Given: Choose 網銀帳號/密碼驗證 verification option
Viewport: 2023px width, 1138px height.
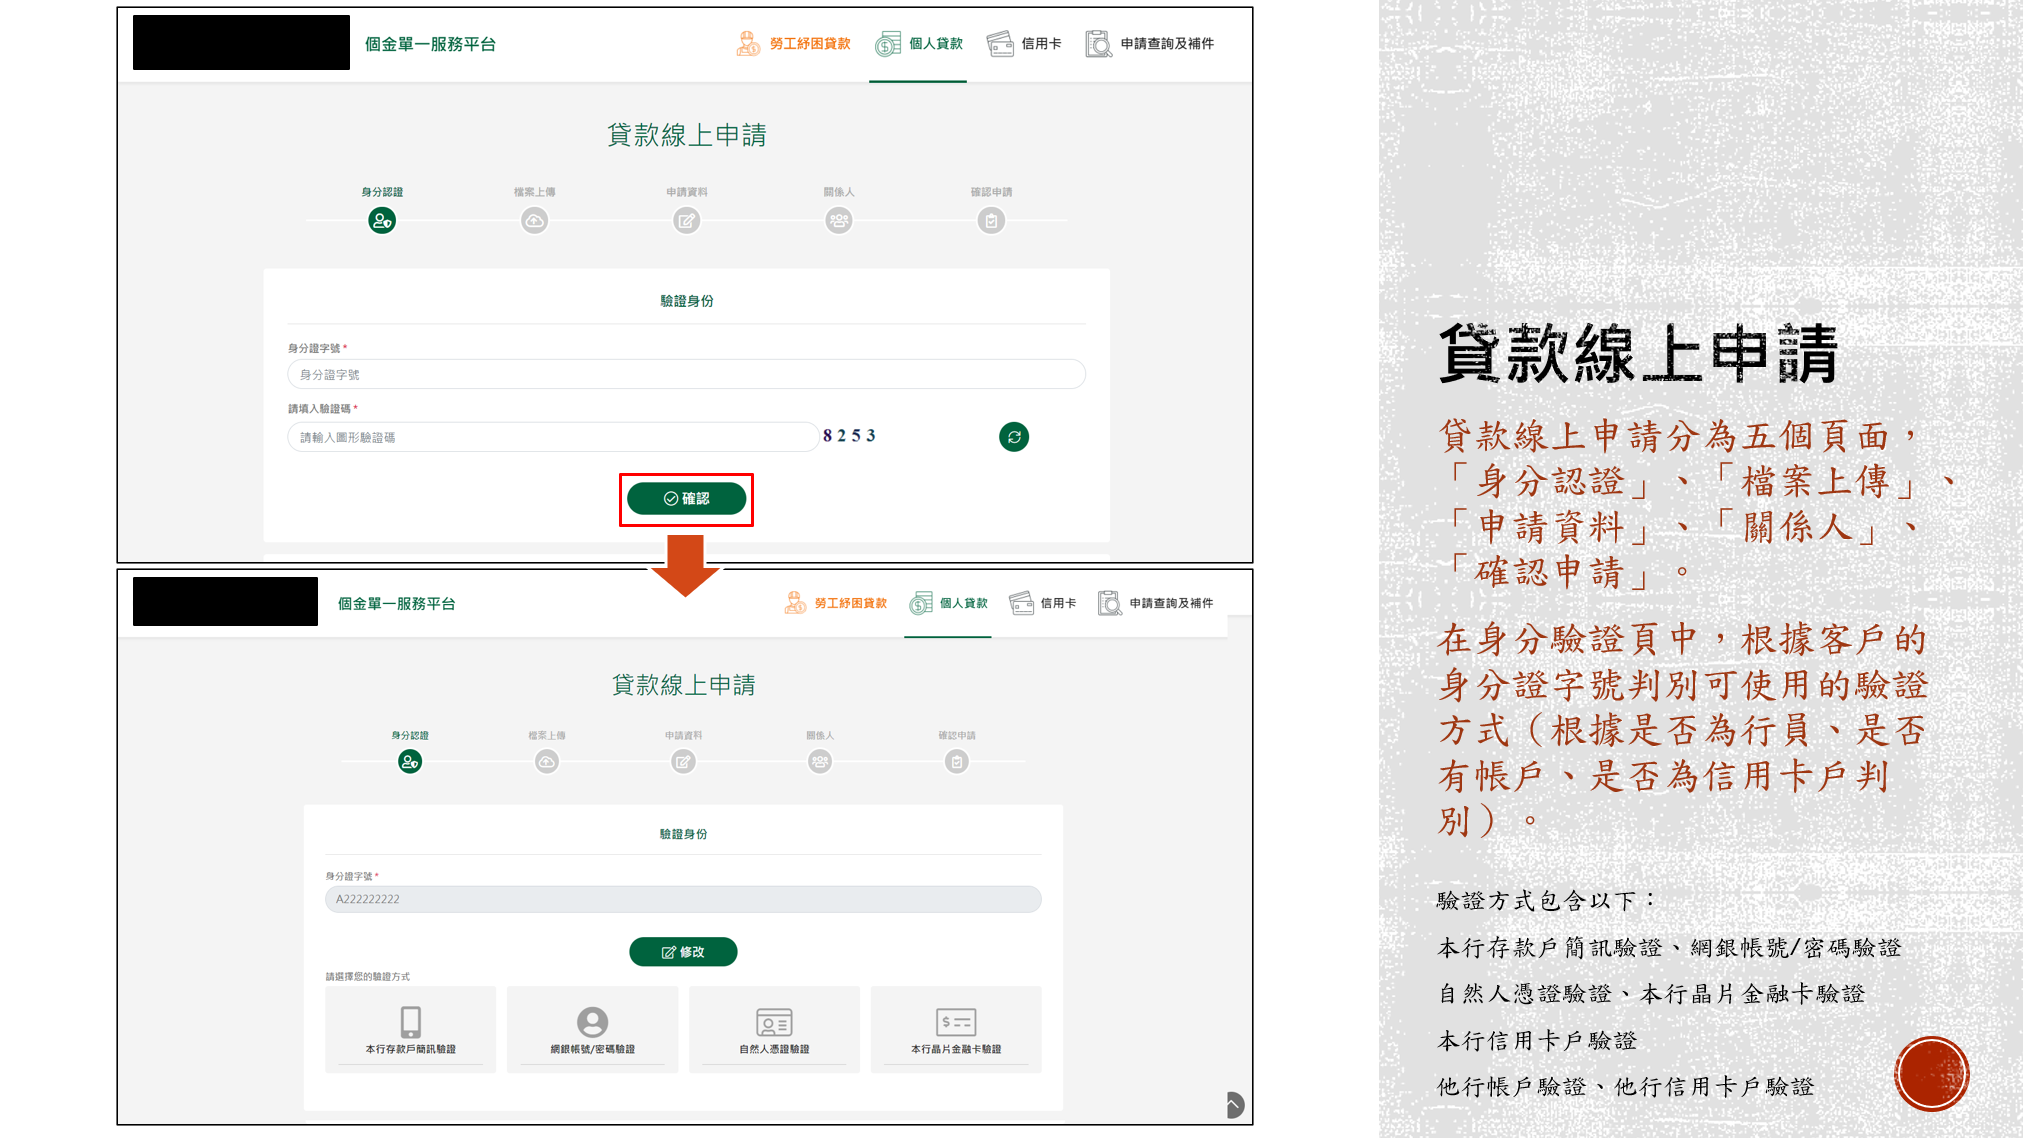Looking at the screenshot, I should pyautogui.click(x=592, y=1030).
